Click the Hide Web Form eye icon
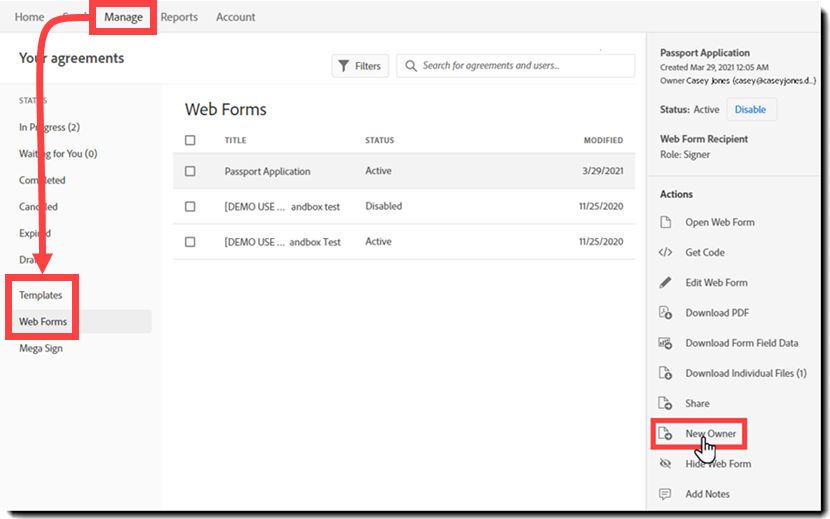 (x=665, y=463)
